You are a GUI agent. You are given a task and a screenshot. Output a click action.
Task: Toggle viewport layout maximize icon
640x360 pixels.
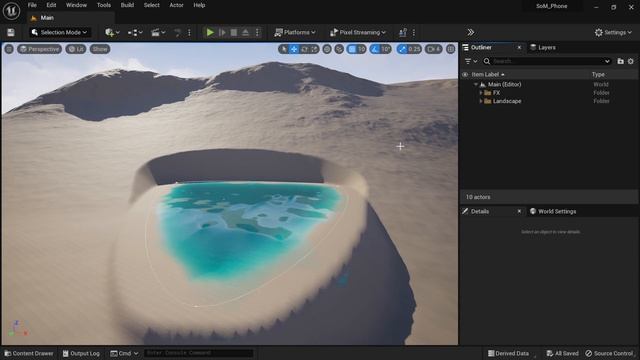[x=451, y=49]
